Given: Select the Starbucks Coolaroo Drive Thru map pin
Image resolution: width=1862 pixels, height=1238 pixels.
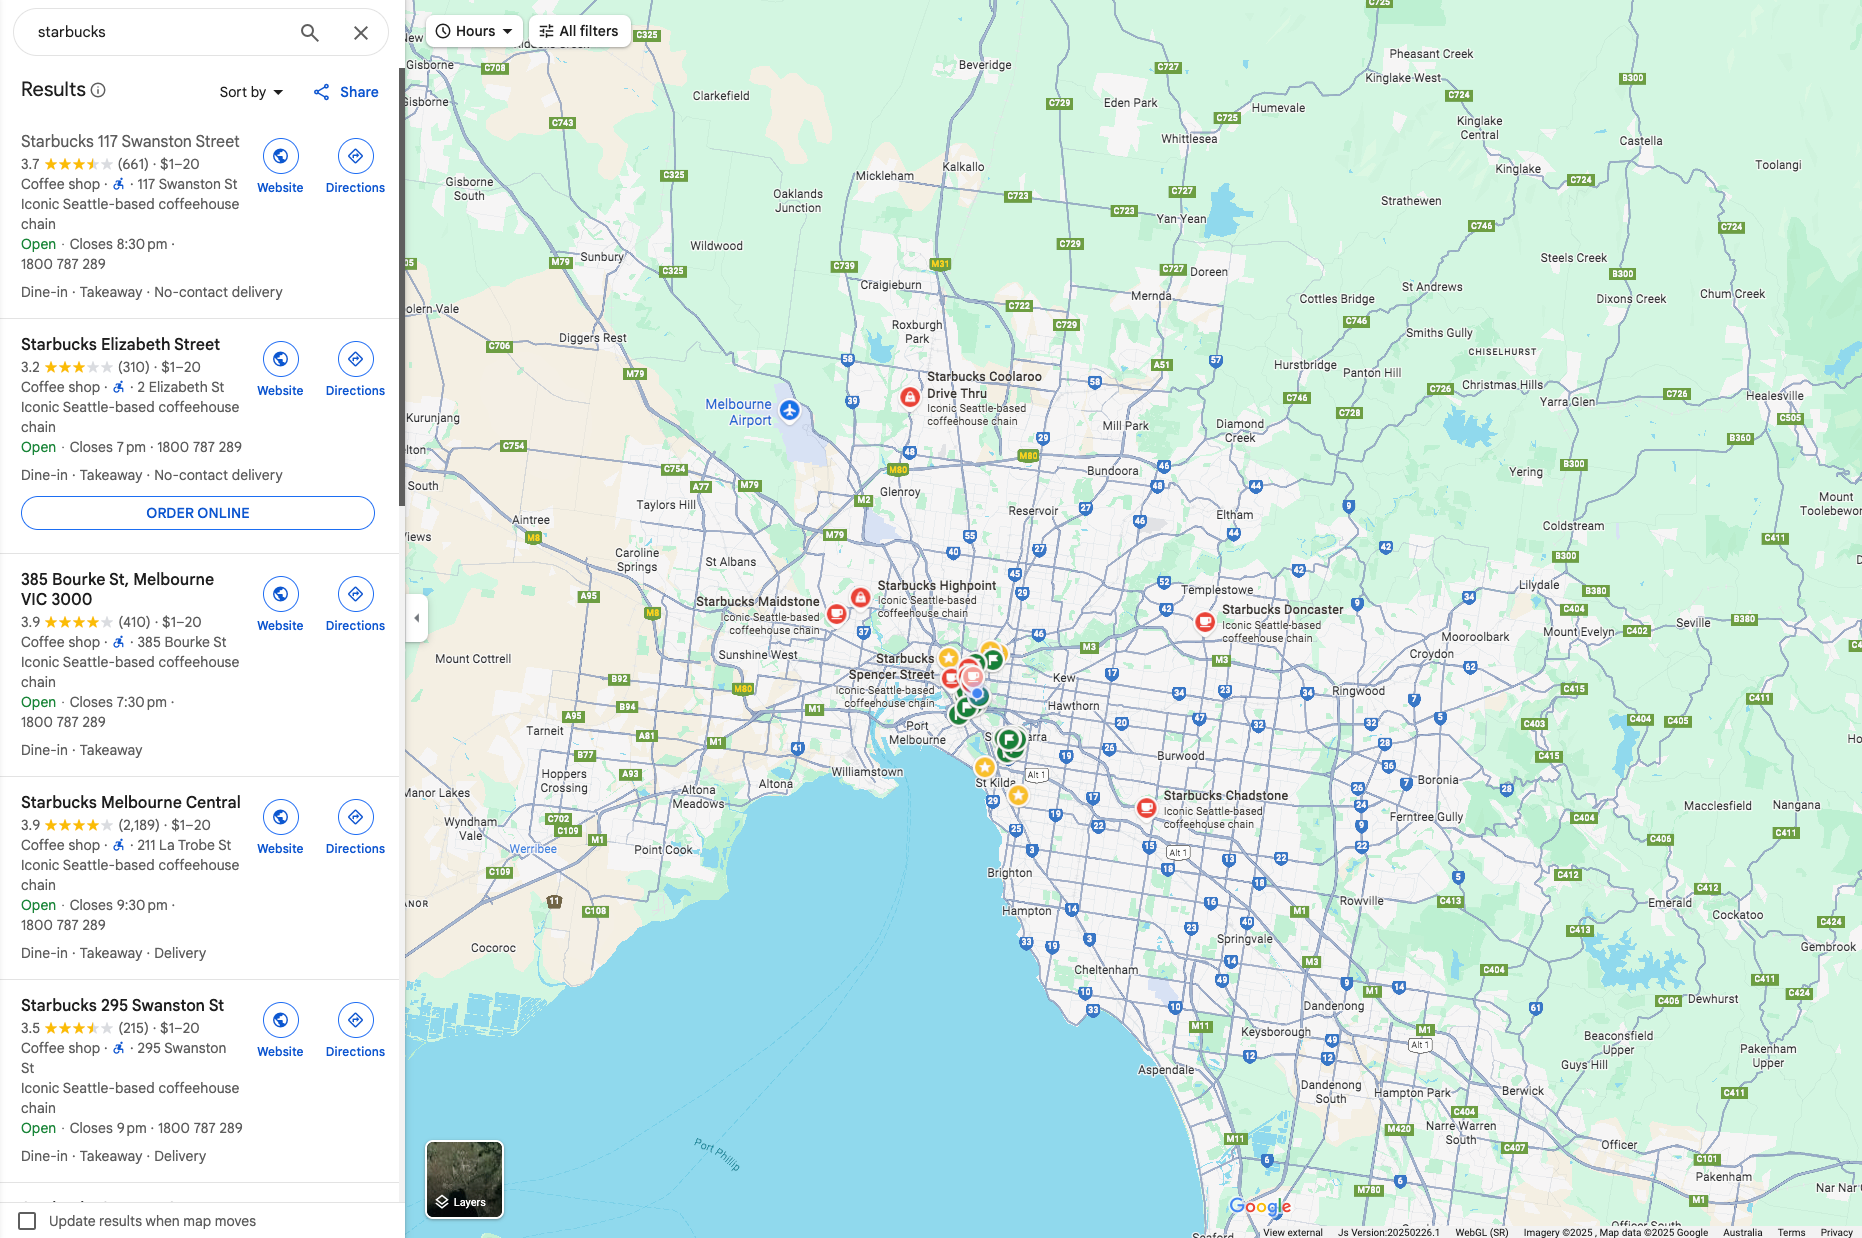Looking at the screenshot, I should [909, 397].
